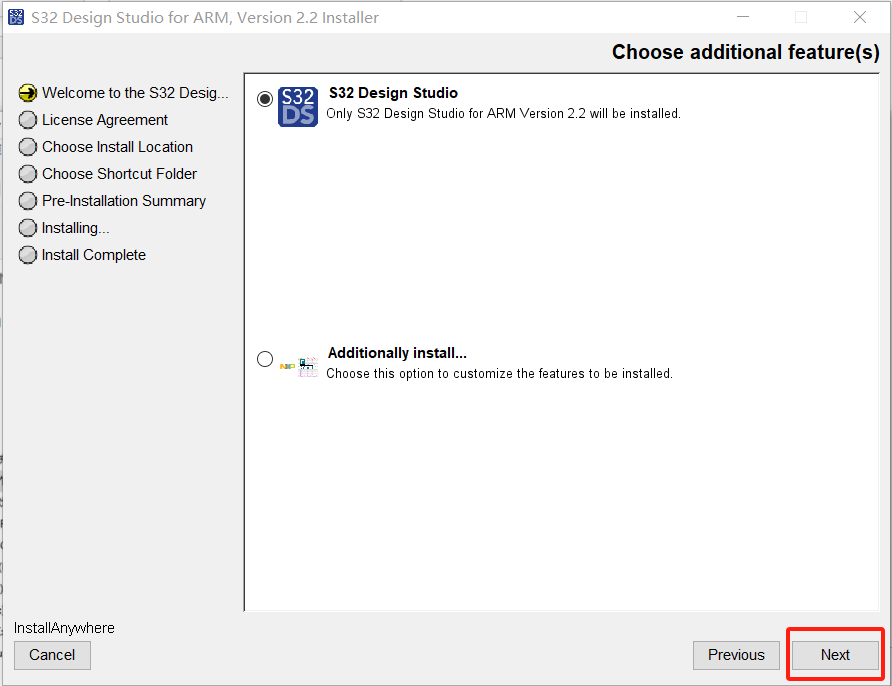The image size is (892, 686).
Task: Click the Additionally install feature icon
Action: click(299, 367)
